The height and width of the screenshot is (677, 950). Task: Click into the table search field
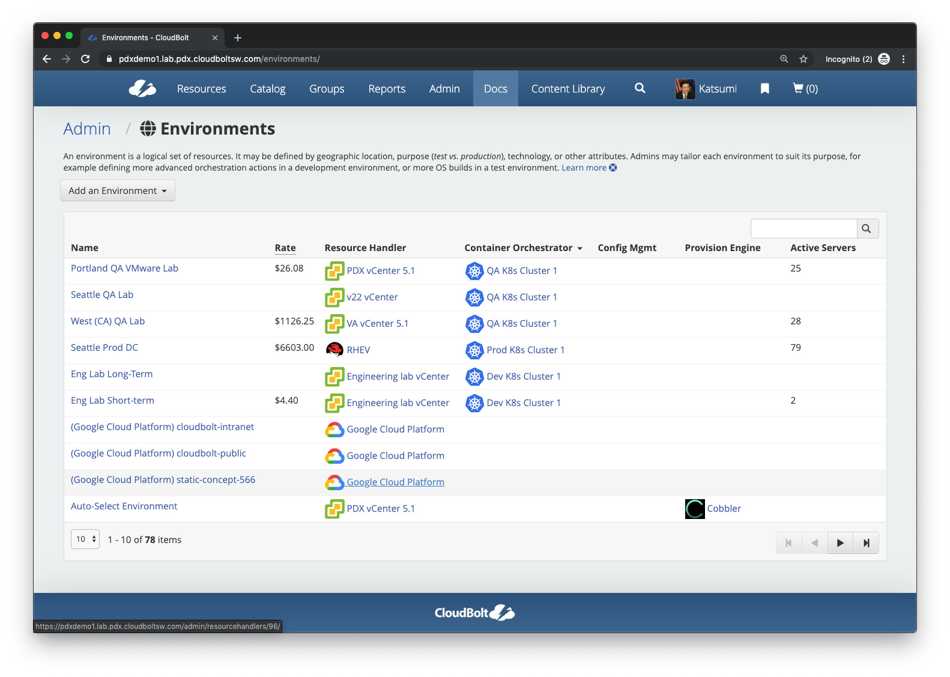803,228
